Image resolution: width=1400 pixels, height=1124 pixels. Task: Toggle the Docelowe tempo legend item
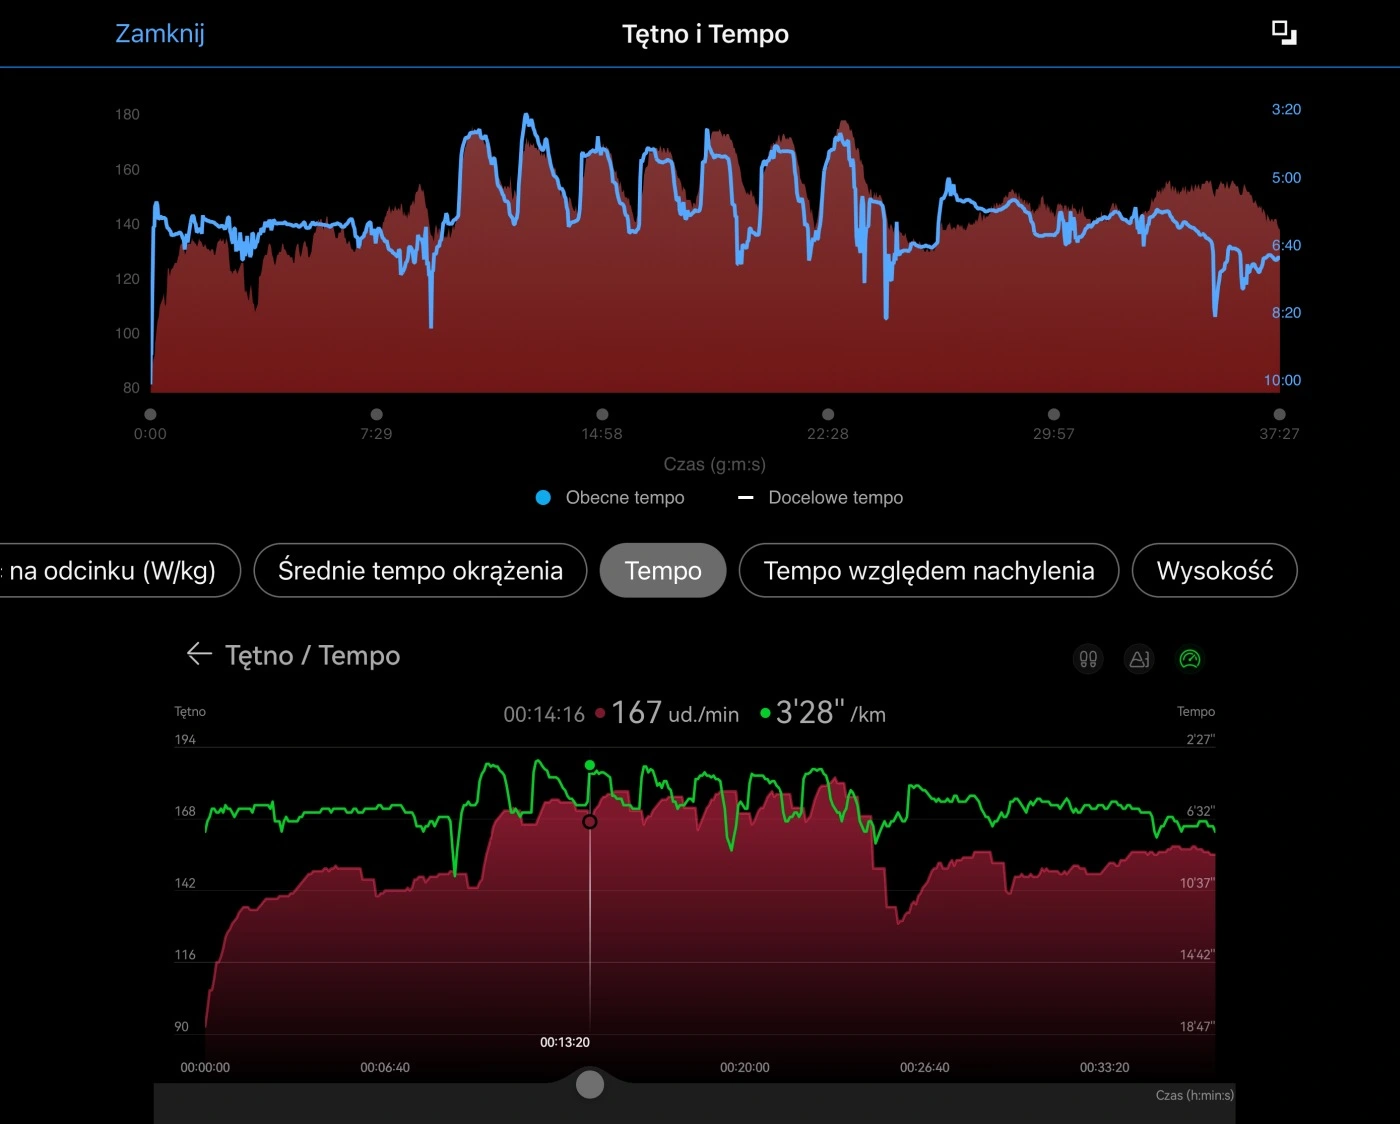(x=820, y=497)
